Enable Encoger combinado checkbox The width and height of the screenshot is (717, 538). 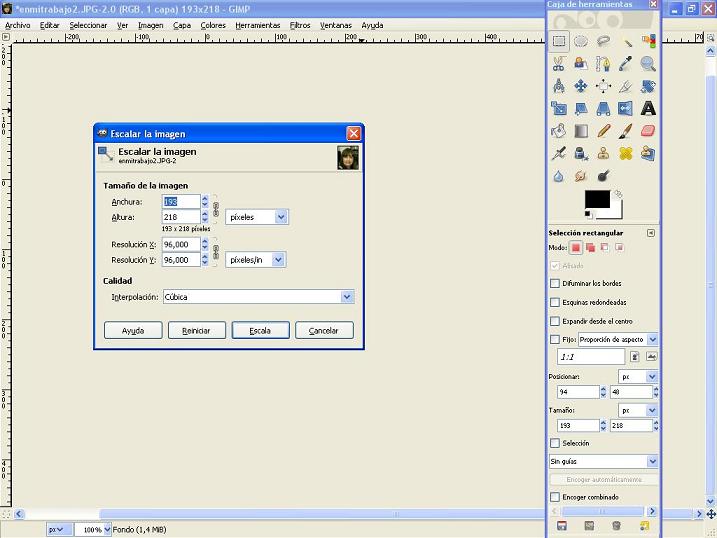point(555,497)
